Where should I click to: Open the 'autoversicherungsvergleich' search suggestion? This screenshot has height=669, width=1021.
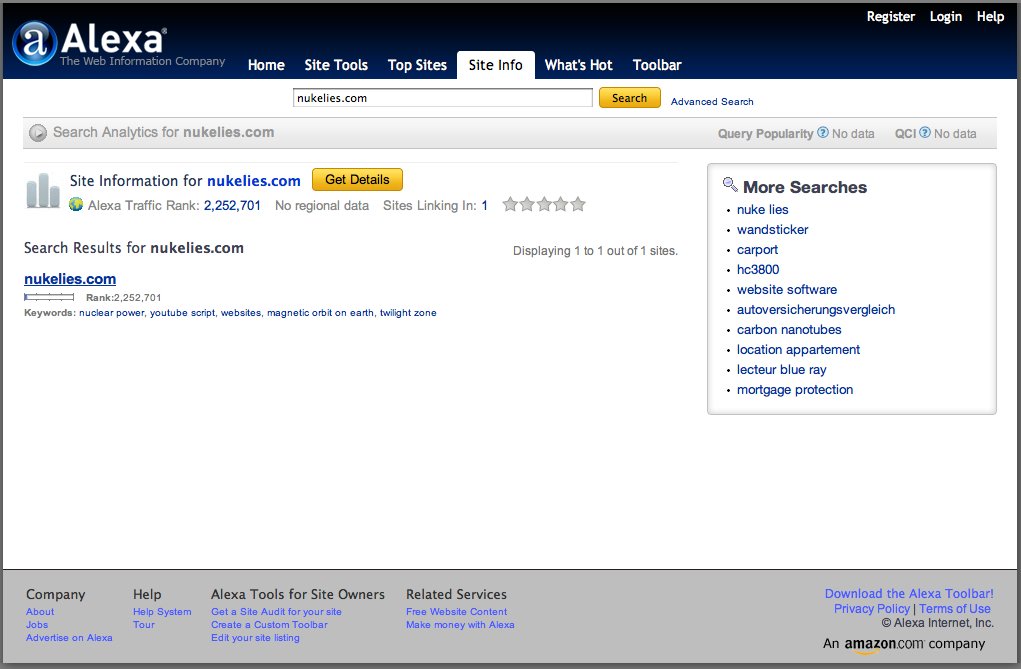point(816,309)
